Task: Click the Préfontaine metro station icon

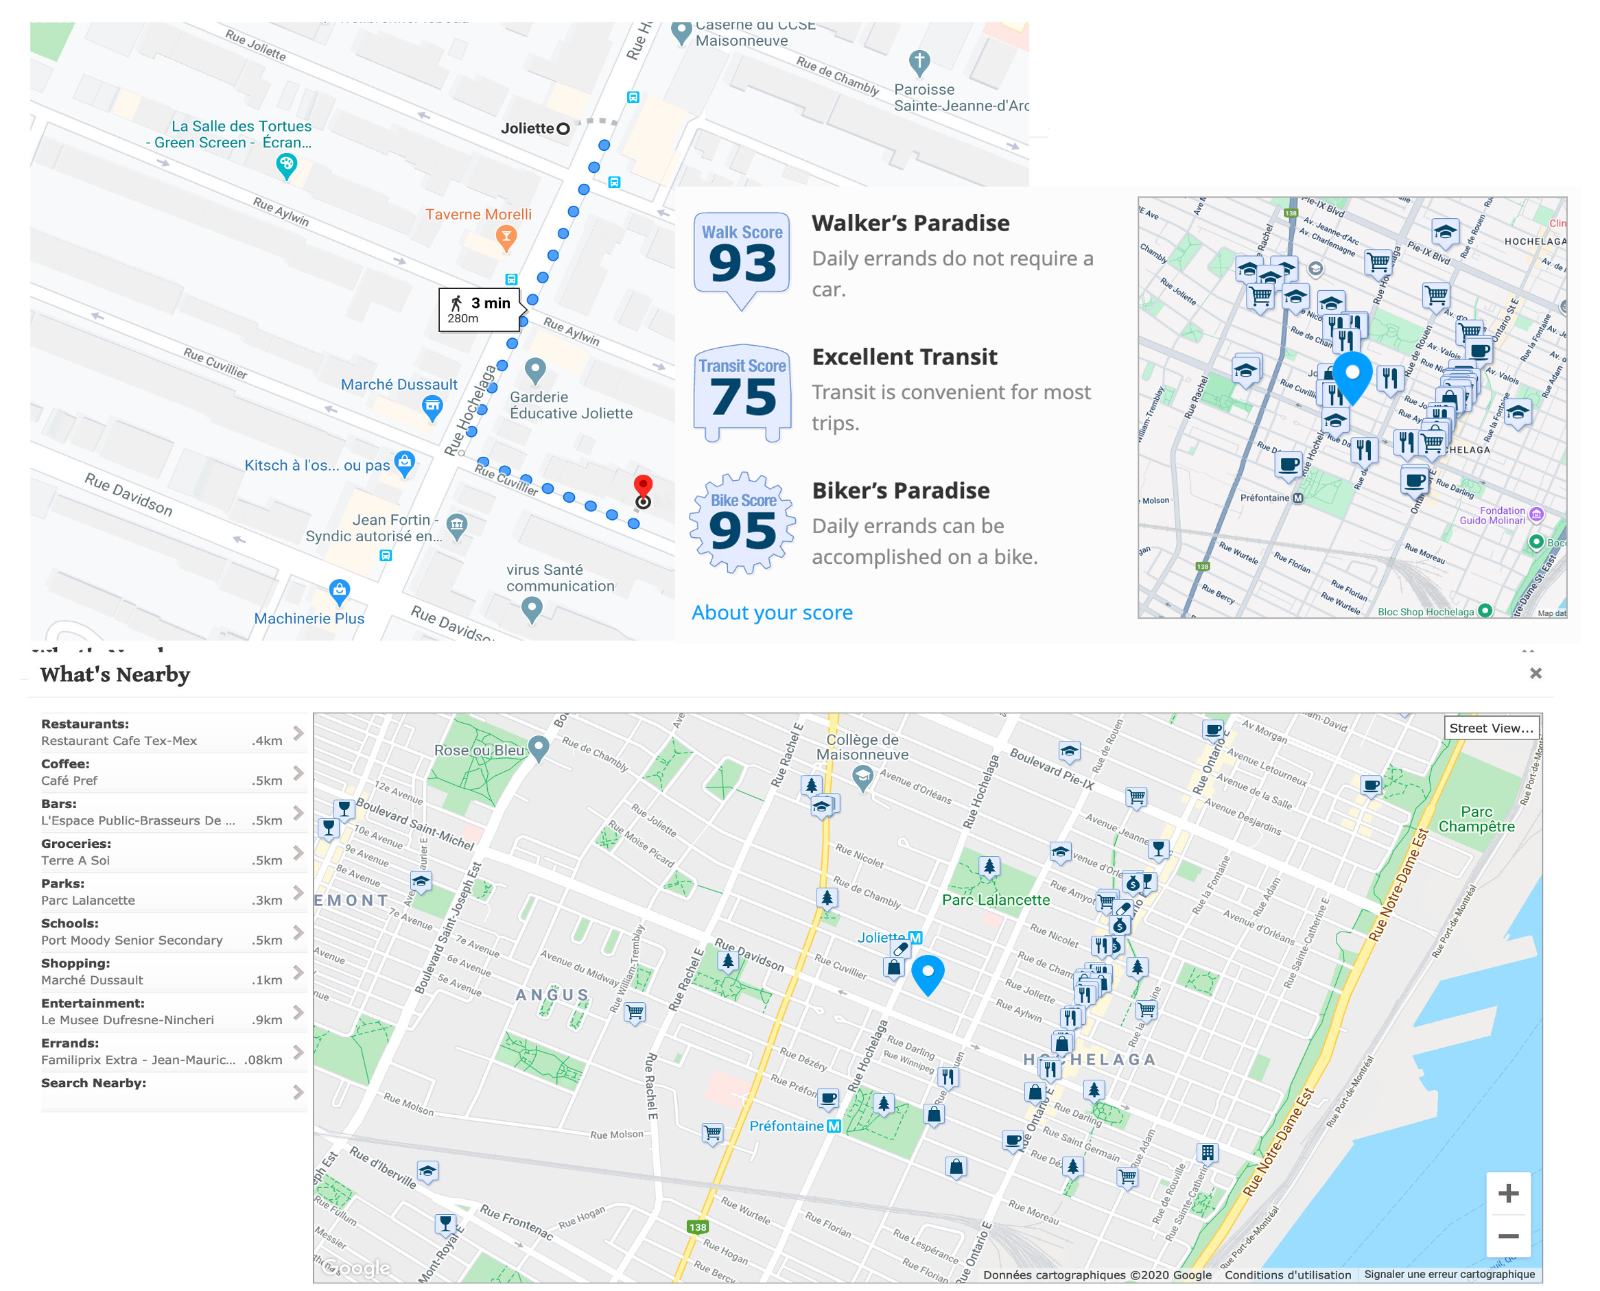Action: tap(834, 1126)
